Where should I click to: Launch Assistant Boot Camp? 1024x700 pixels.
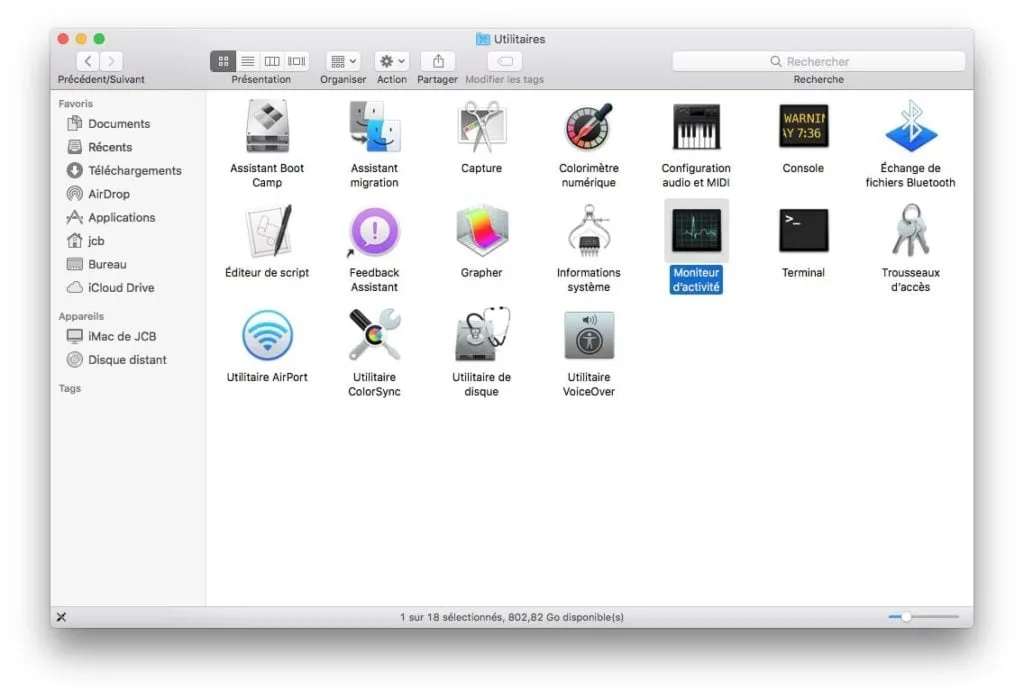(266, 126)
